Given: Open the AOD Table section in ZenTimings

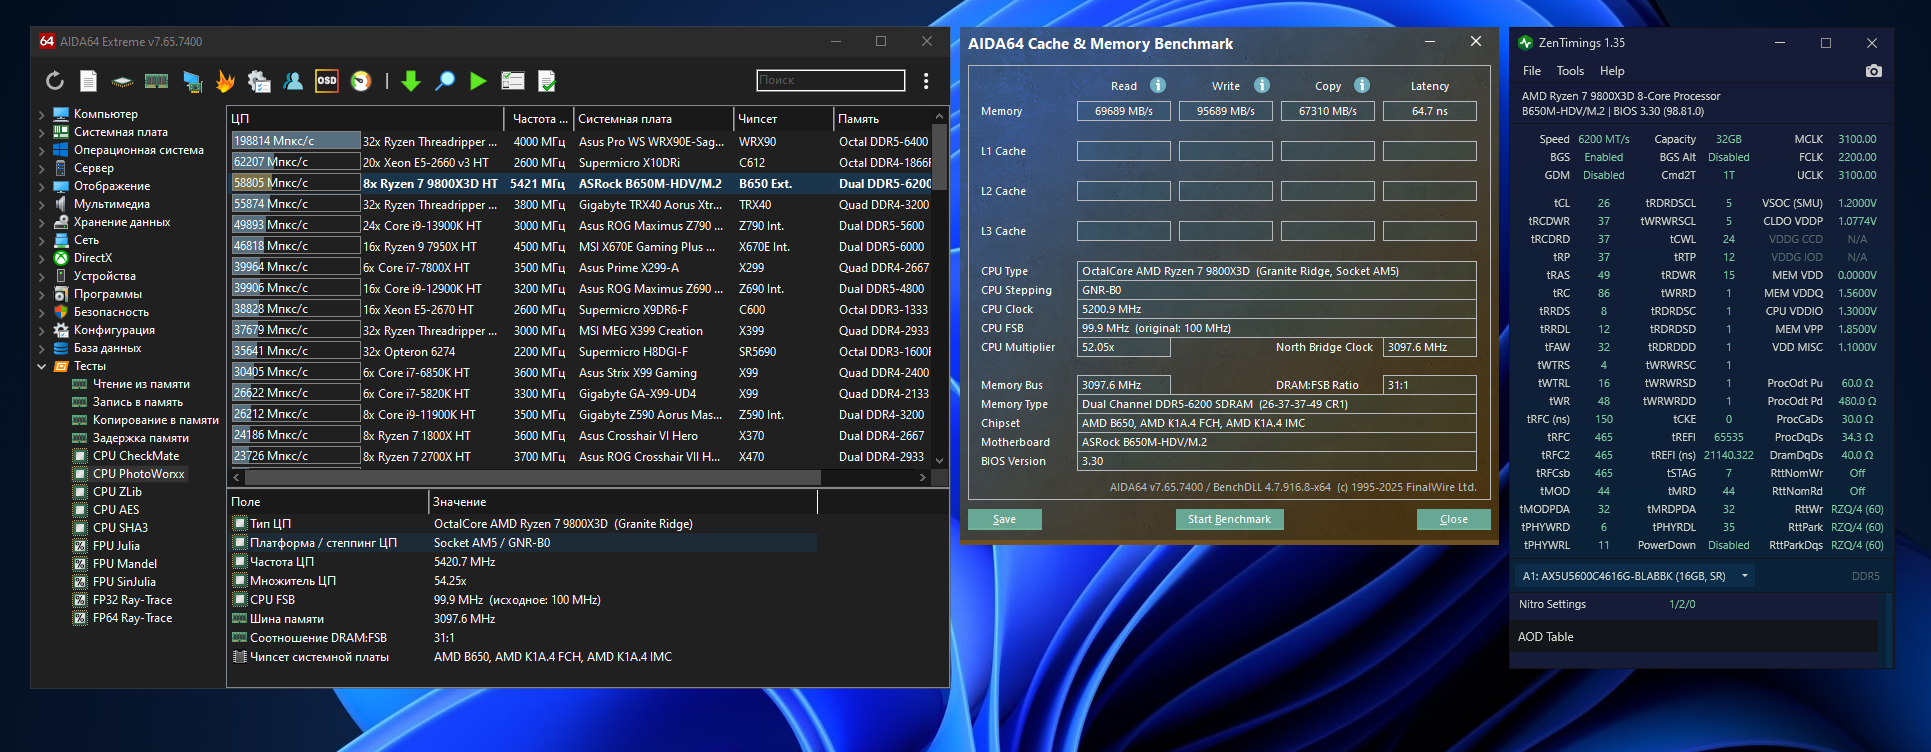Looking at the screenshot, I should click(x=1697, y=637).
